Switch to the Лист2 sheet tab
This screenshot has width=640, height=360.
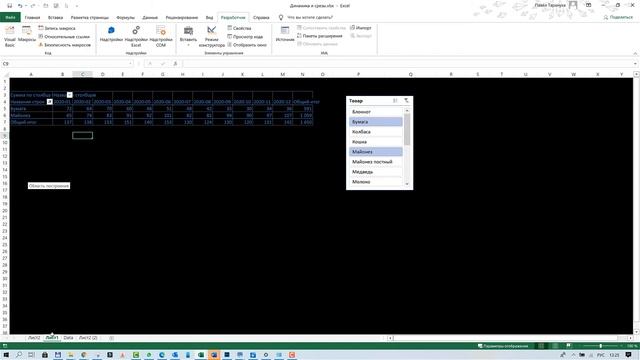(34, 338)
